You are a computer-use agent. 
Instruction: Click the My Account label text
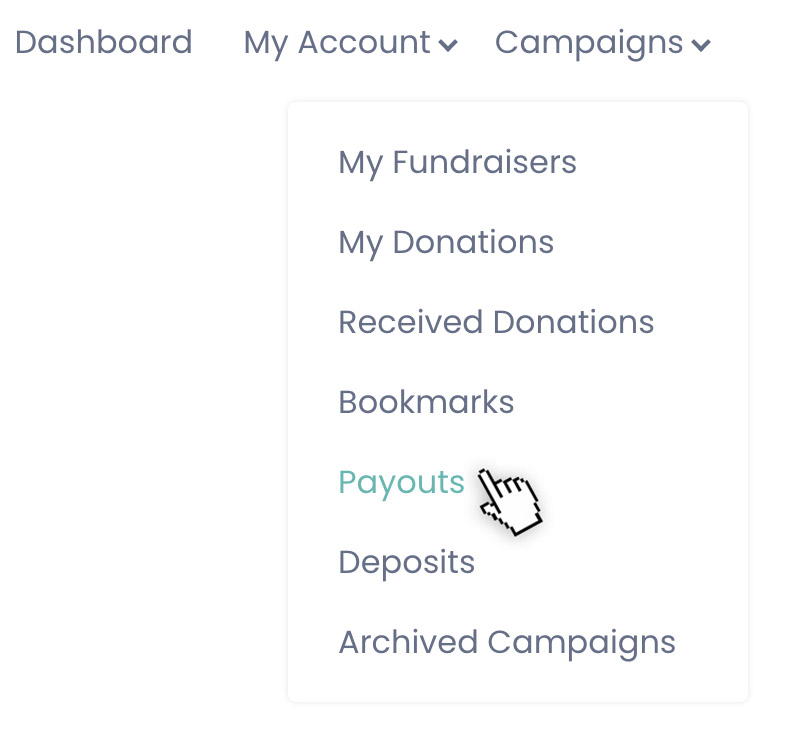click(x=337, y=44)
